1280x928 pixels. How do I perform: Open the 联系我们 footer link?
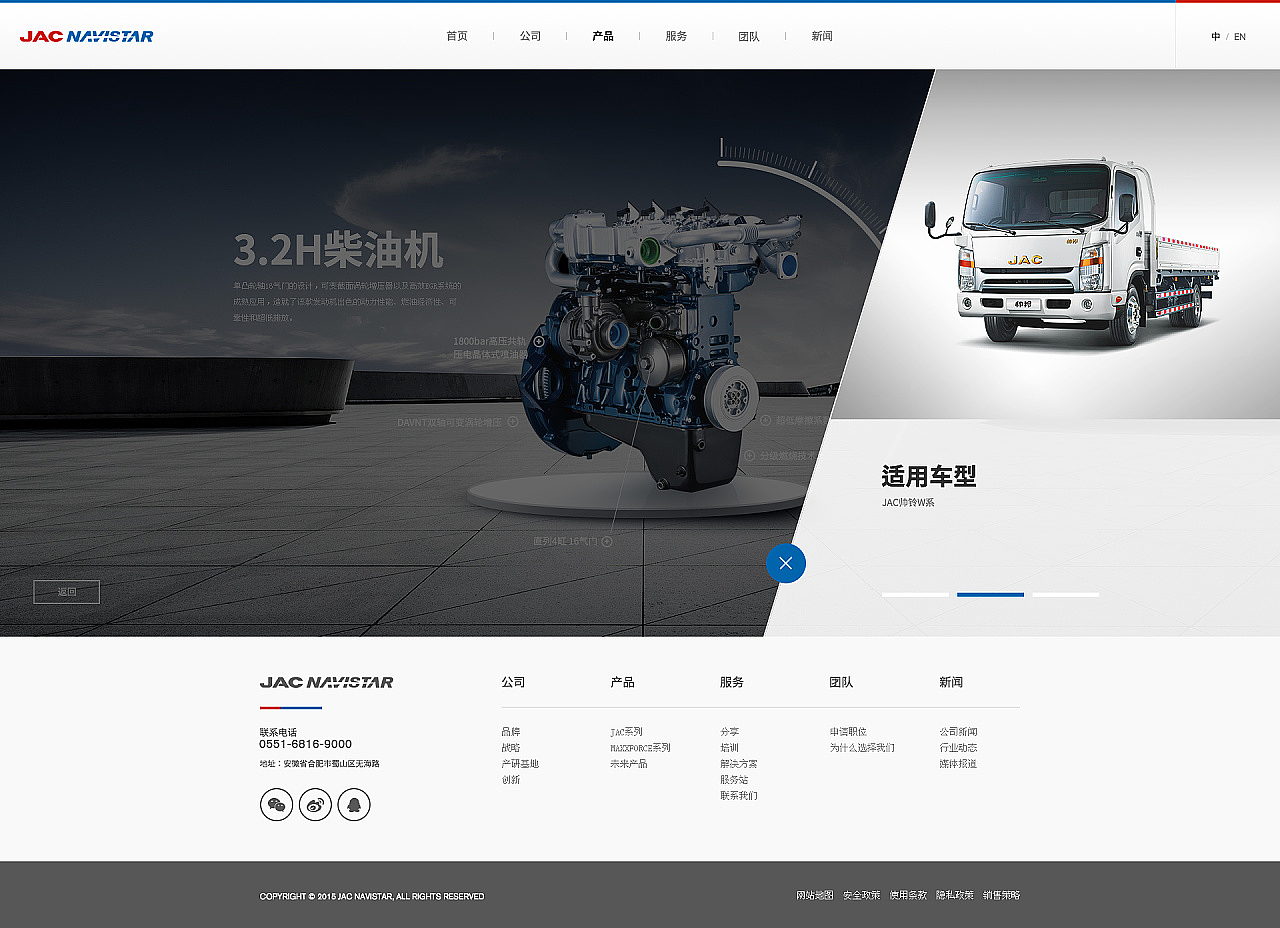(739, 796)
